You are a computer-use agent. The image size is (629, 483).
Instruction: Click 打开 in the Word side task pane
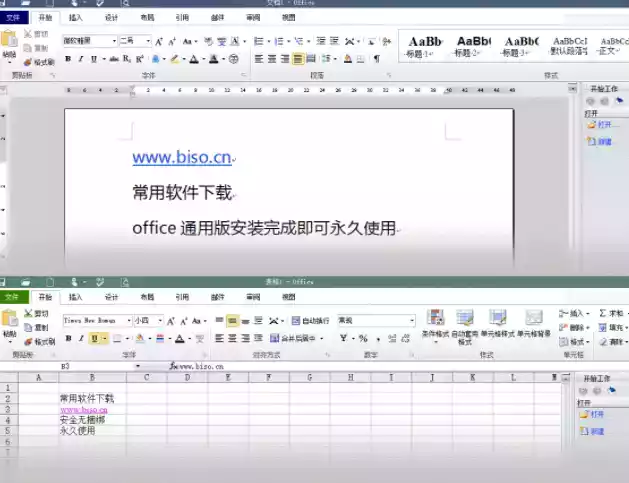tap(603, 125)
